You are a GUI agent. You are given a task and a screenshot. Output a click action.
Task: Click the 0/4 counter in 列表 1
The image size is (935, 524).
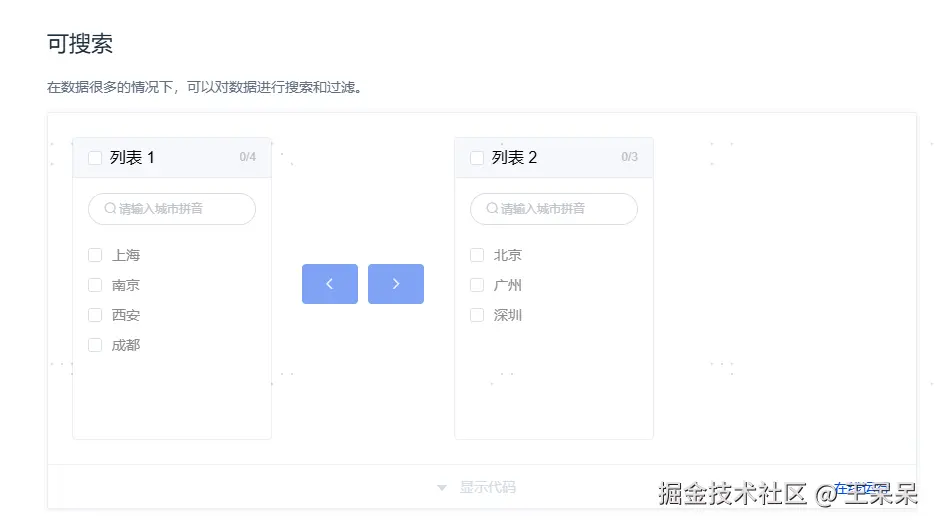(247, 157)
